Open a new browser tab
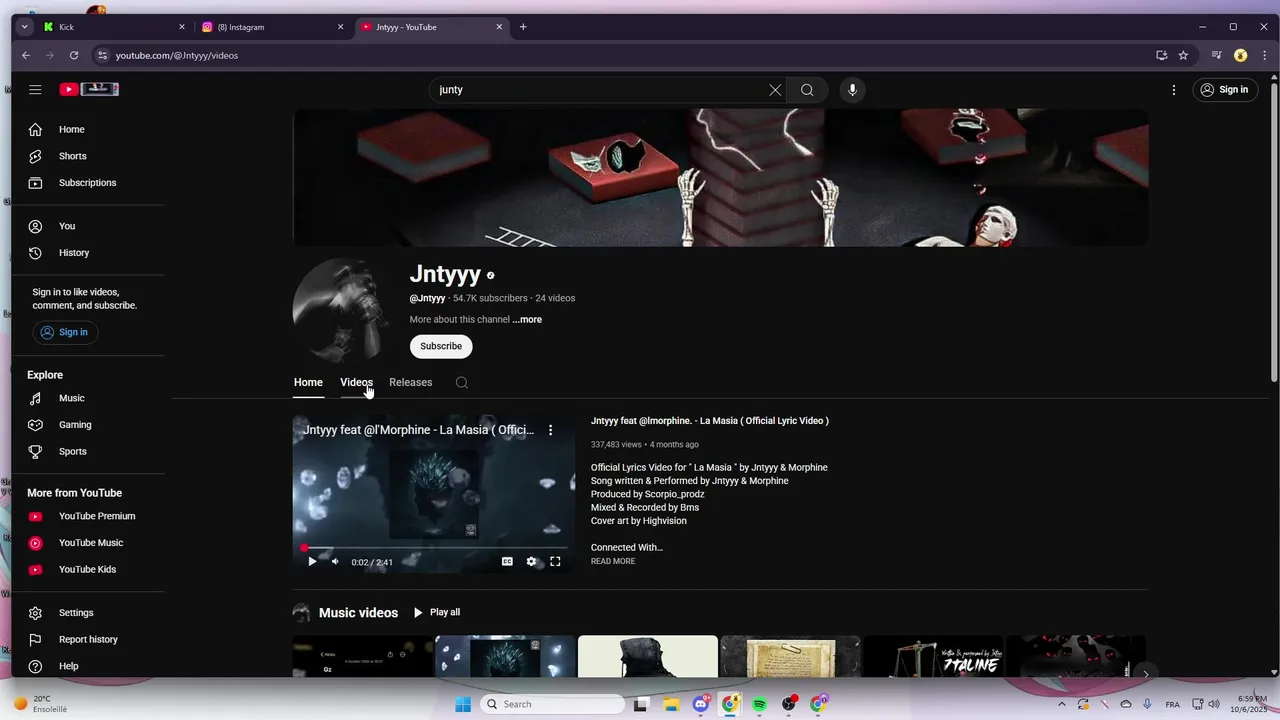The width and height of the screenshot is (1280, 720). pos(523,27)
